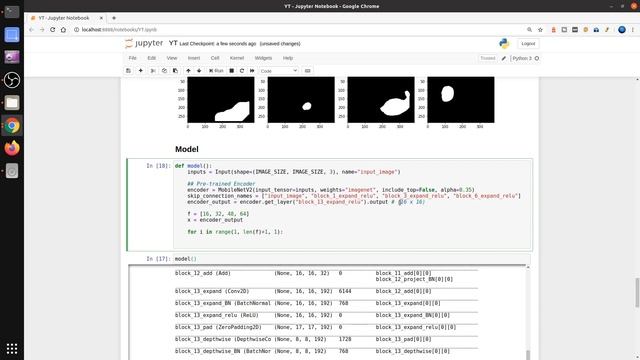Image resolution: width=640 pixels, height=360 pixels.
Task: Go back with the browser back arrow
Action: click(31, 29)
